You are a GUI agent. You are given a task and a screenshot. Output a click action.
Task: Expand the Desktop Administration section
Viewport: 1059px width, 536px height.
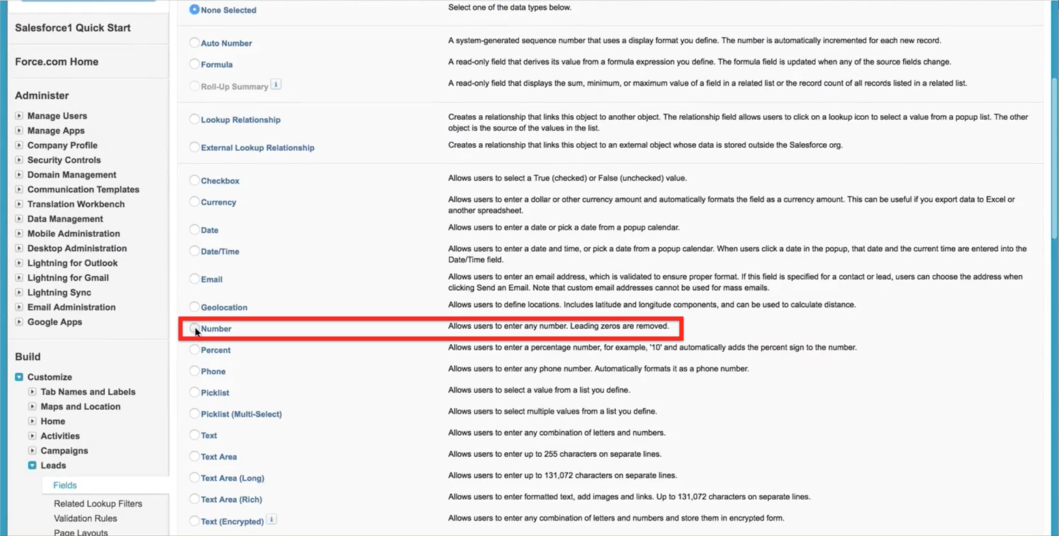pyautogui.click(x=19, y=248)
